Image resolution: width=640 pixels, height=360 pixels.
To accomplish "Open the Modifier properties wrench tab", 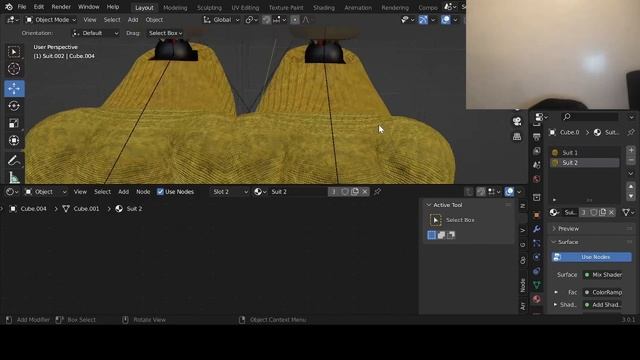I will [x=537, y=229].
